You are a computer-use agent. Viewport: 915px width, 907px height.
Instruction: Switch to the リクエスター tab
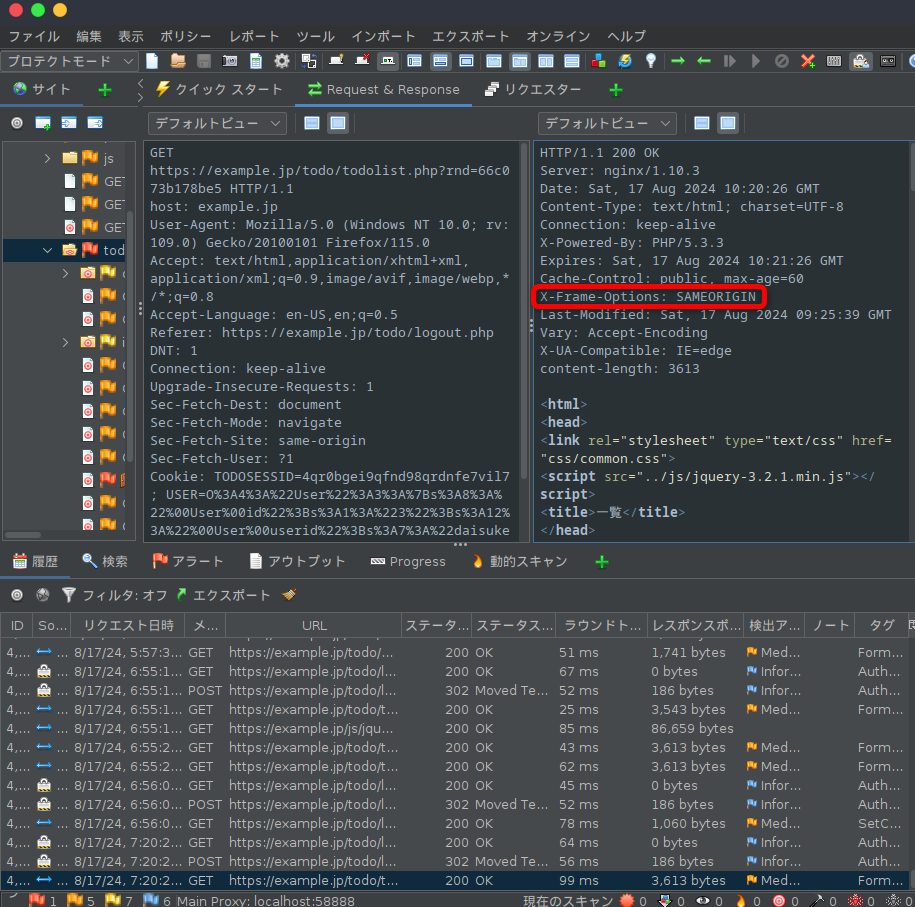click(533, 89)
